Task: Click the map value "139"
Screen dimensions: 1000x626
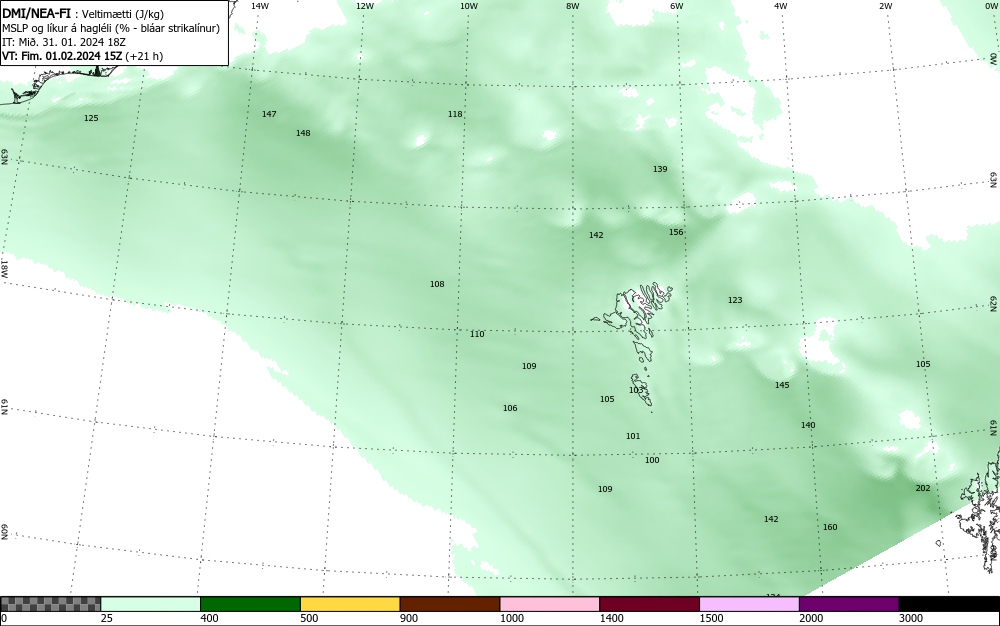Action: point(660,169)
